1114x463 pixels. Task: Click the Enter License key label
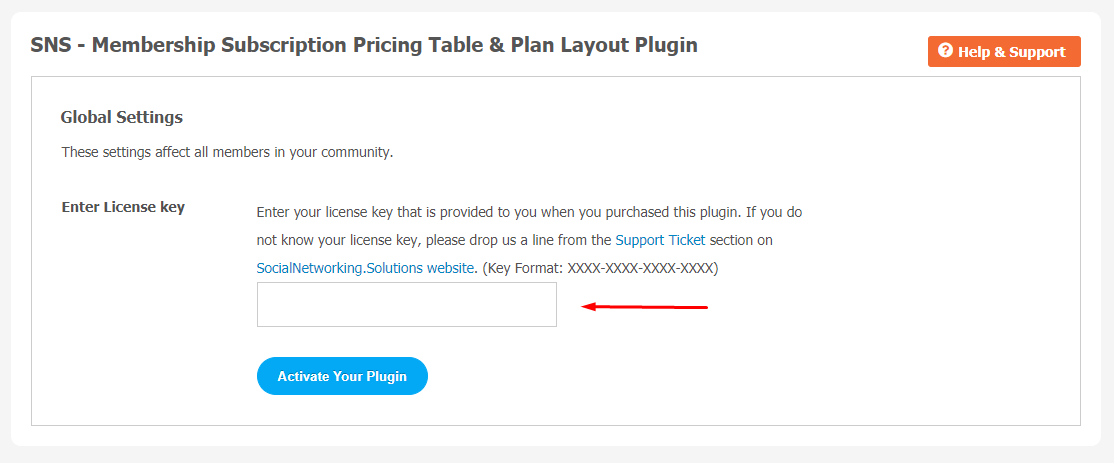coord(123,207)
